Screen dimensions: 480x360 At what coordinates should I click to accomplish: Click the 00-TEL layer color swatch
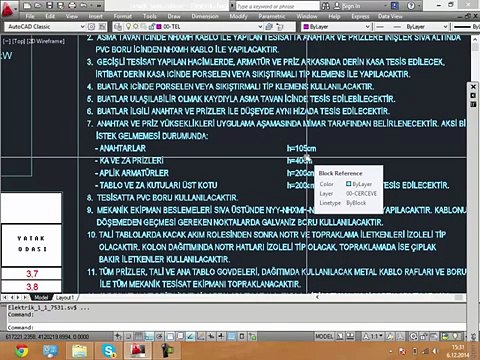pyautogui.click(x=159, y=27)
